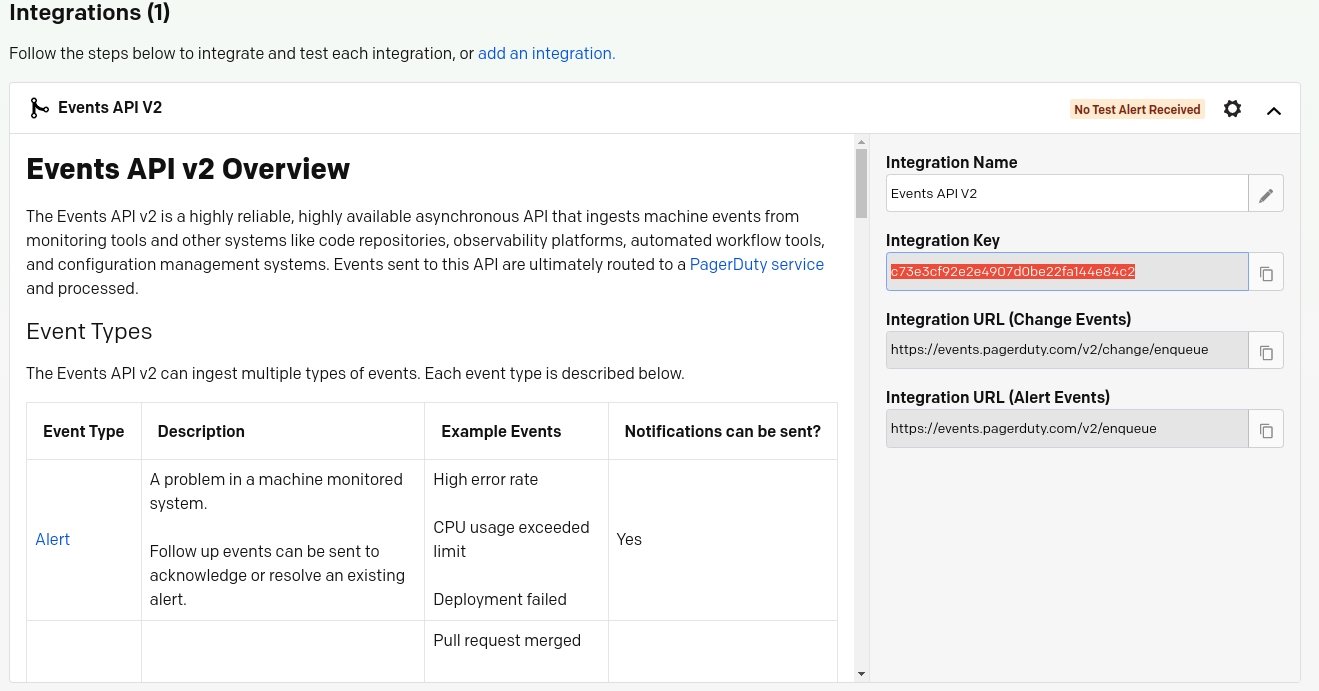The width and height of the screenshot is (1319, 691).
Task: Click the Deployment failed example
Action: 500,600
